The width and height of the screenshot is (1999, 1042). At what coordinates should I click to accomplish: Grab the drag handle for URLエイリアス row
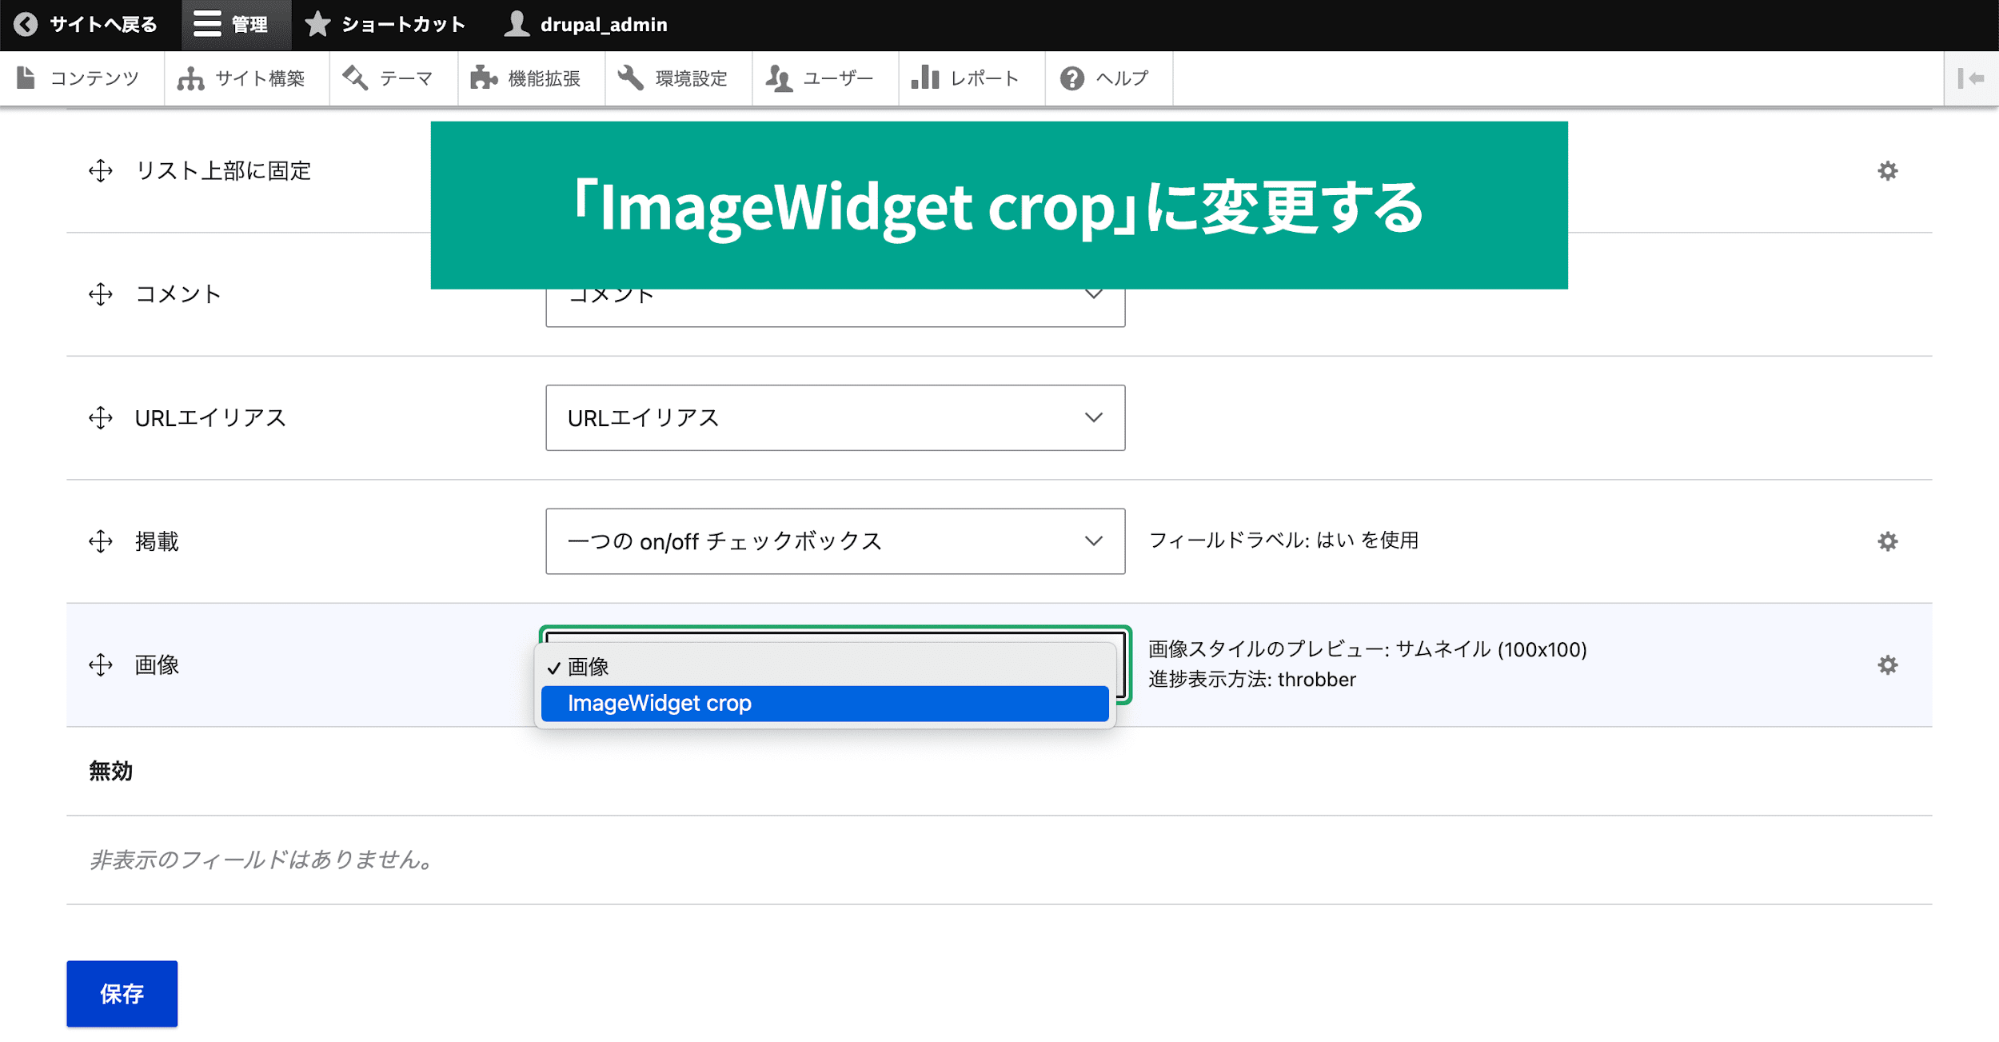(x=100, y=418)
